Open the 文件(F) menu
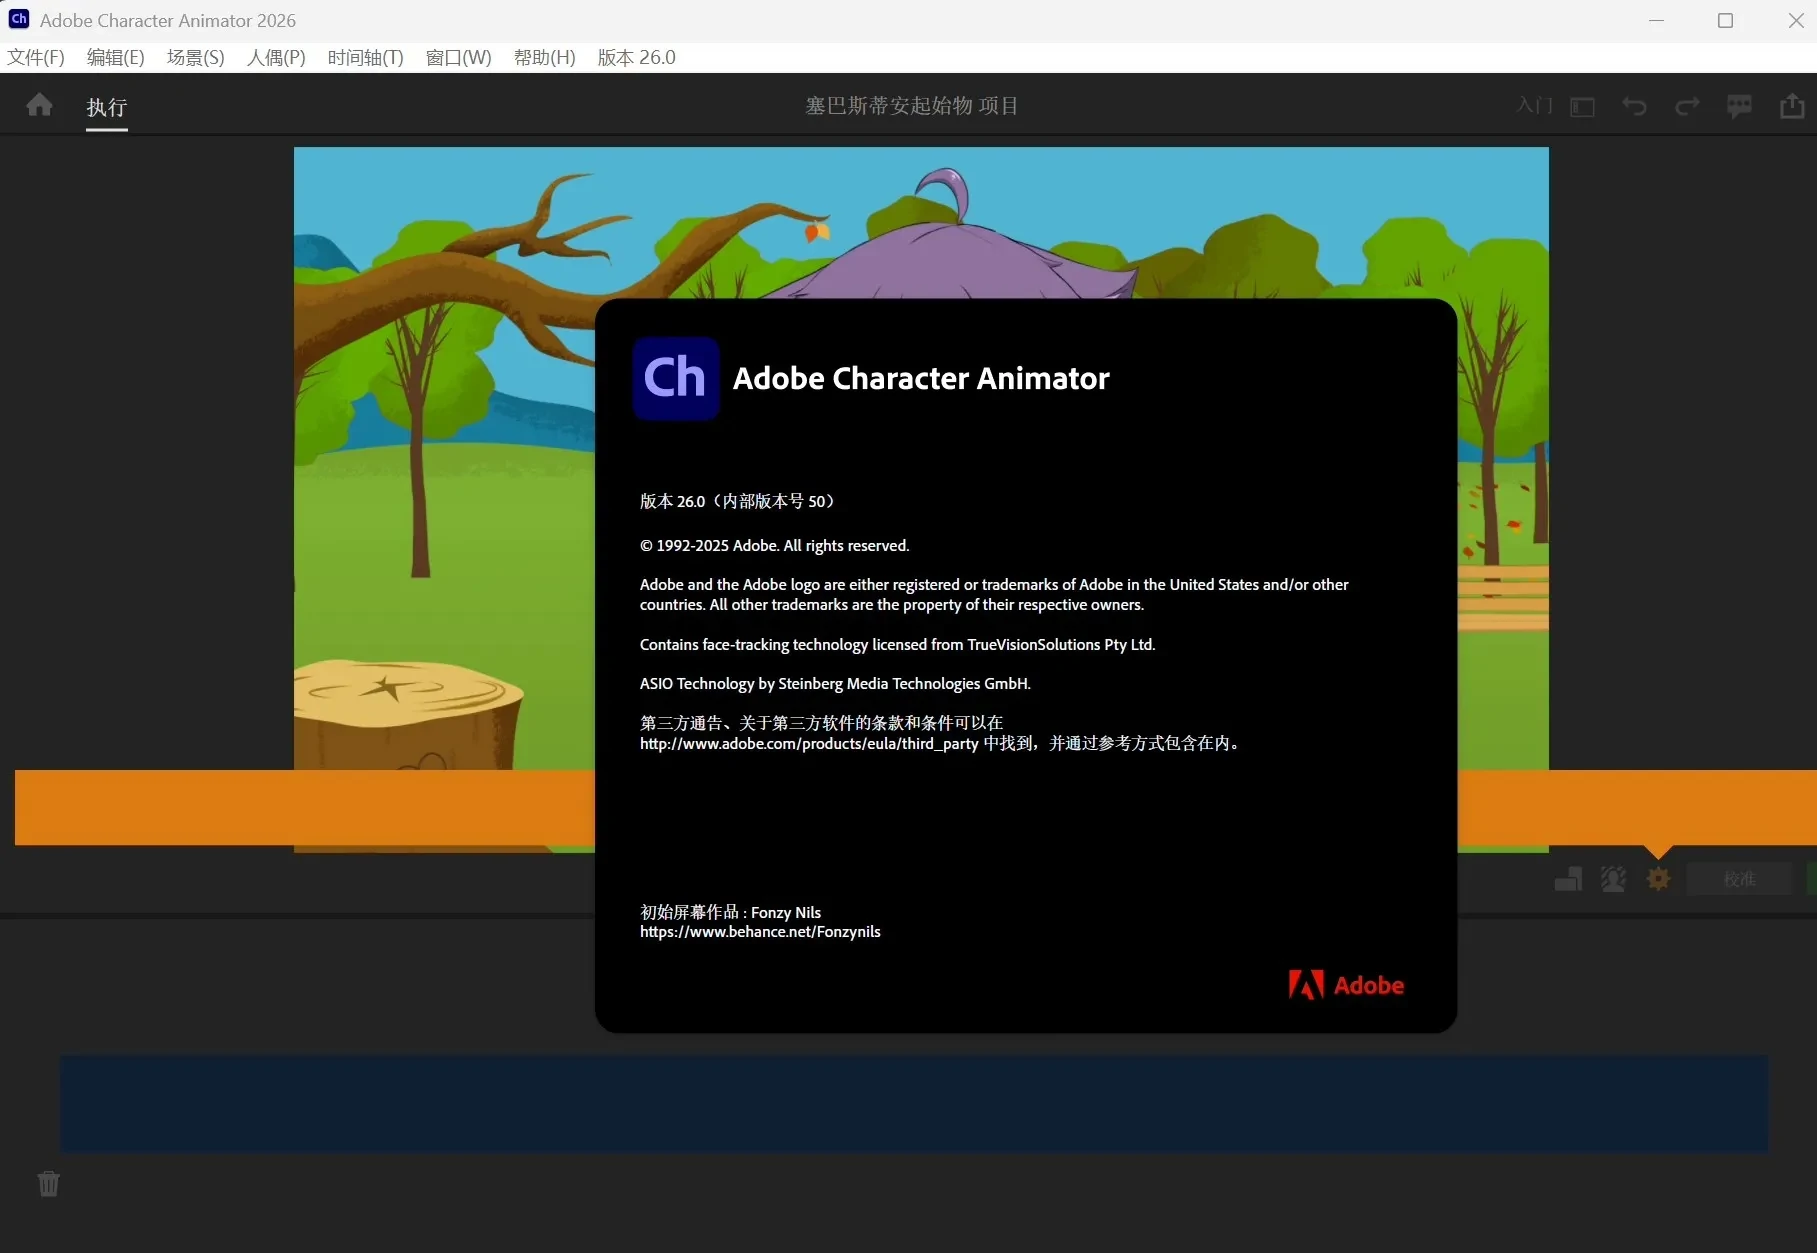Screen dimensions: 1817x1253 [36, 58]
